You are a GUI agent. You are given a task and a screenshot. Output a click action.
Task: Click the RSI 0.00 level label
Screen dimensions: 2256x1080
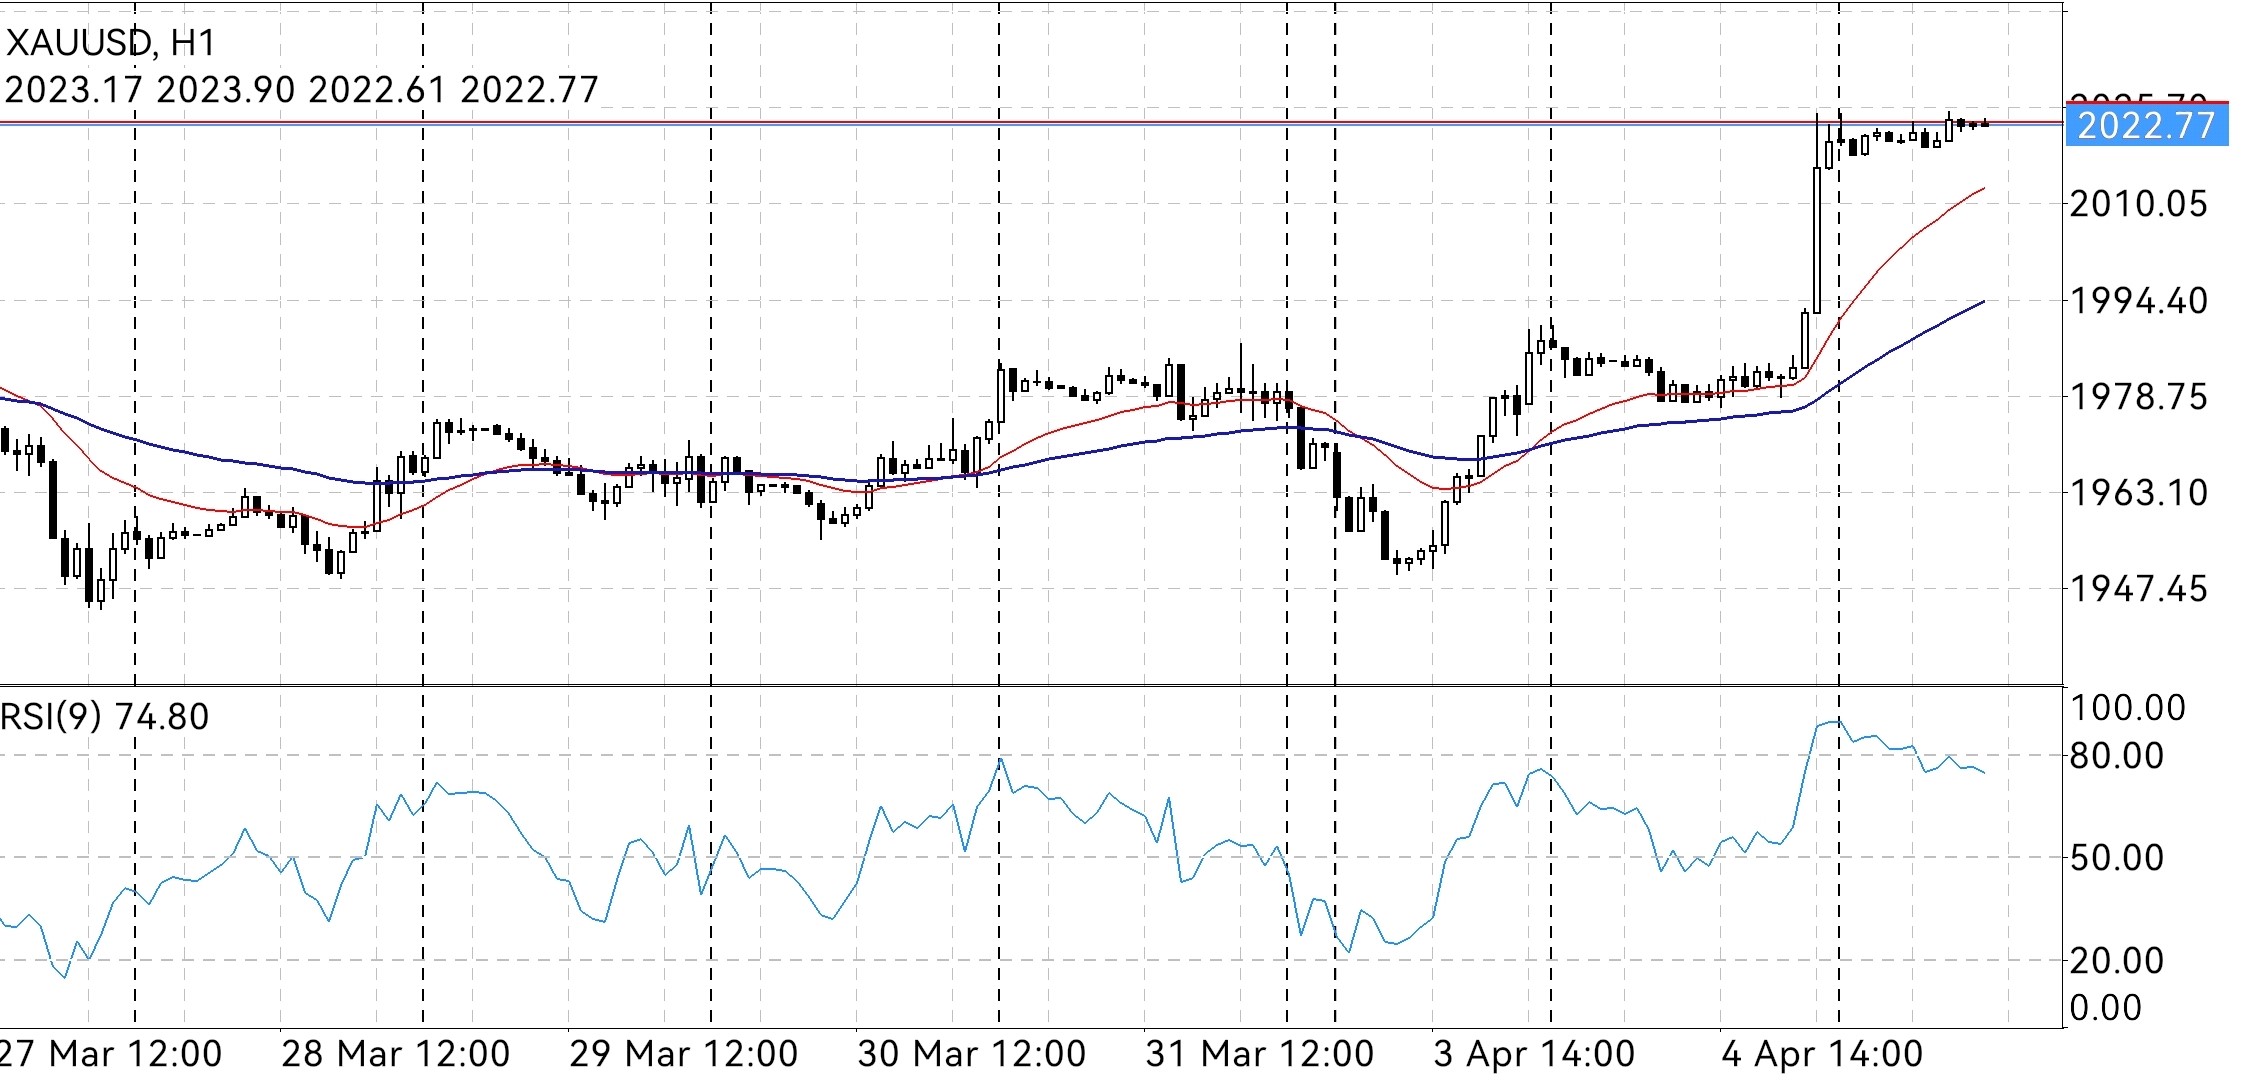click(x=2106, y=1008)
